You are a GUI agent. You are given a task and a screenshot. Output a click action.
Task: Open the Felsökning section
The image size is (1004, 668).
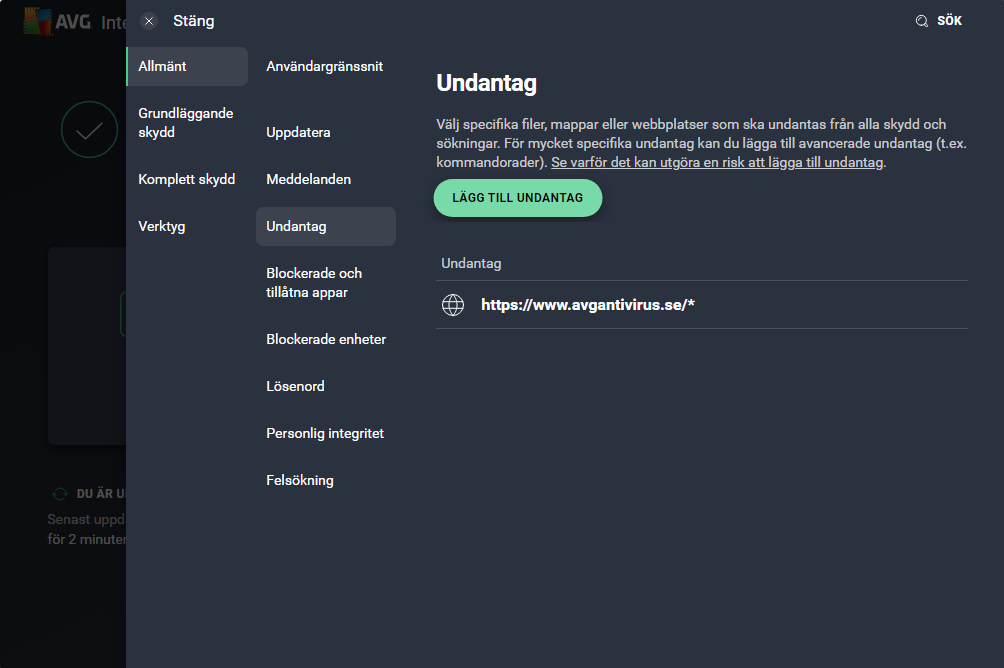coord(300,480)
